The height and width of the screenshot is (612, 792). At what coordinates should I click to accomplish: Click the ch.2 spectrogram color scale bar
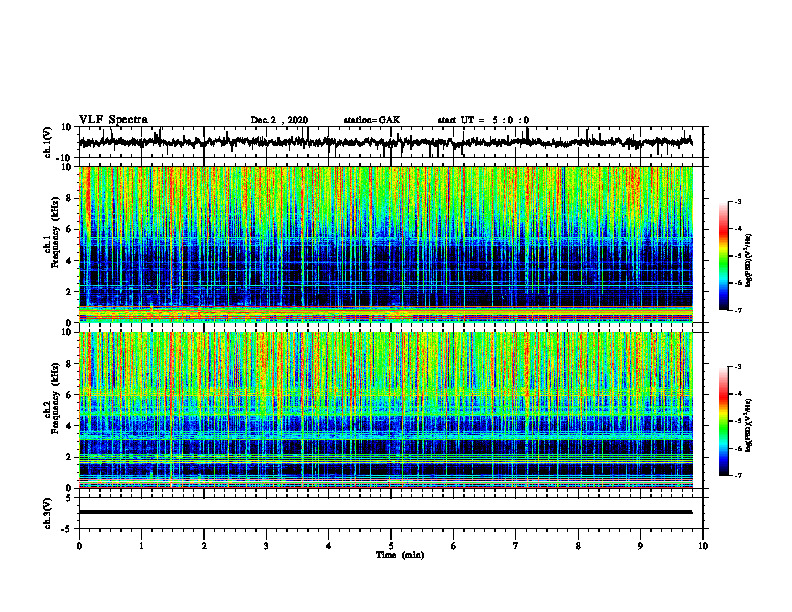coord(724,421)
